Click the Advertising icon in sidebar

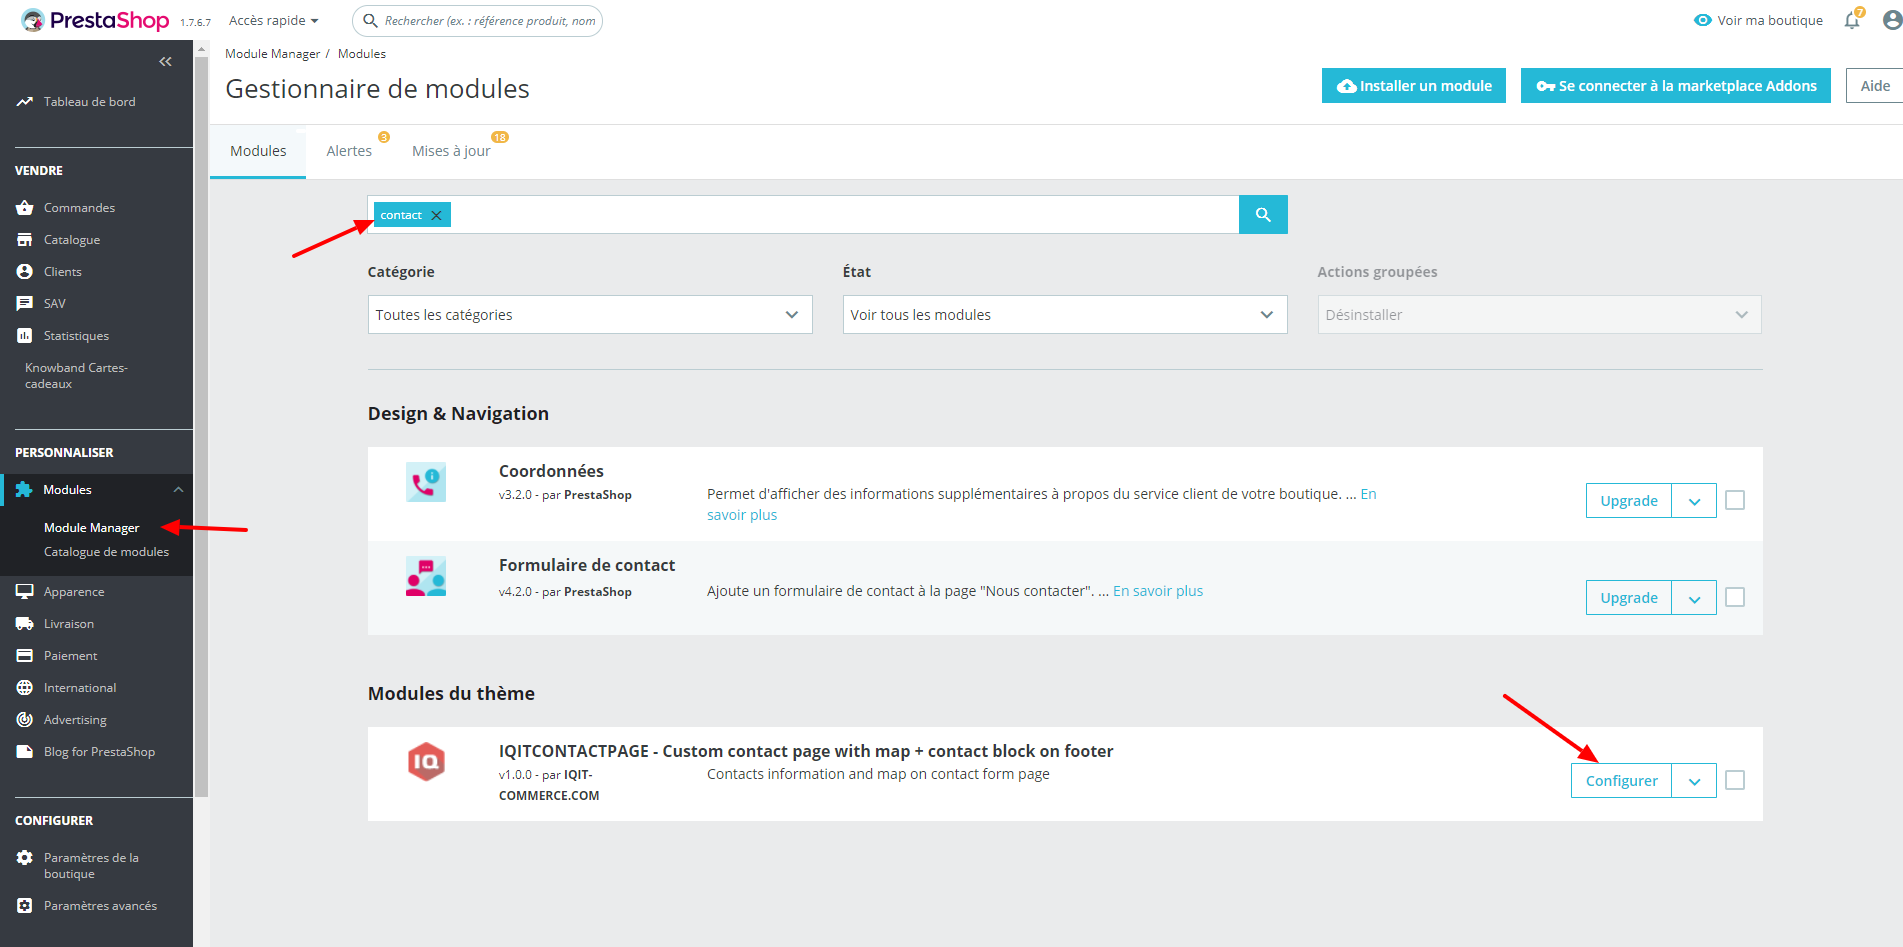(25, 720)
